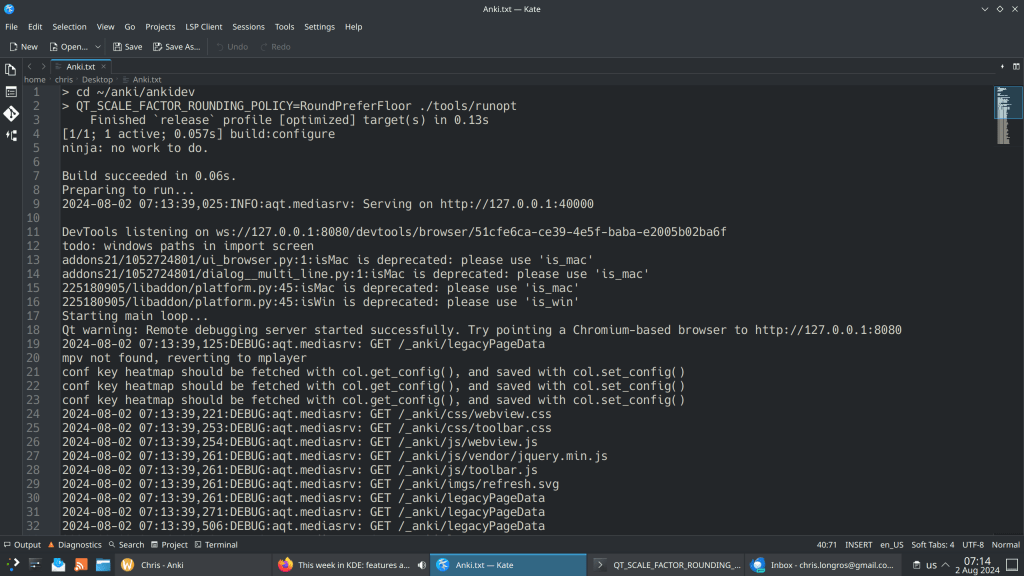The width and height of the screenshot is (1024, 576).
Task: Click the Save As toolbar icon
Action: pos(176,47)
